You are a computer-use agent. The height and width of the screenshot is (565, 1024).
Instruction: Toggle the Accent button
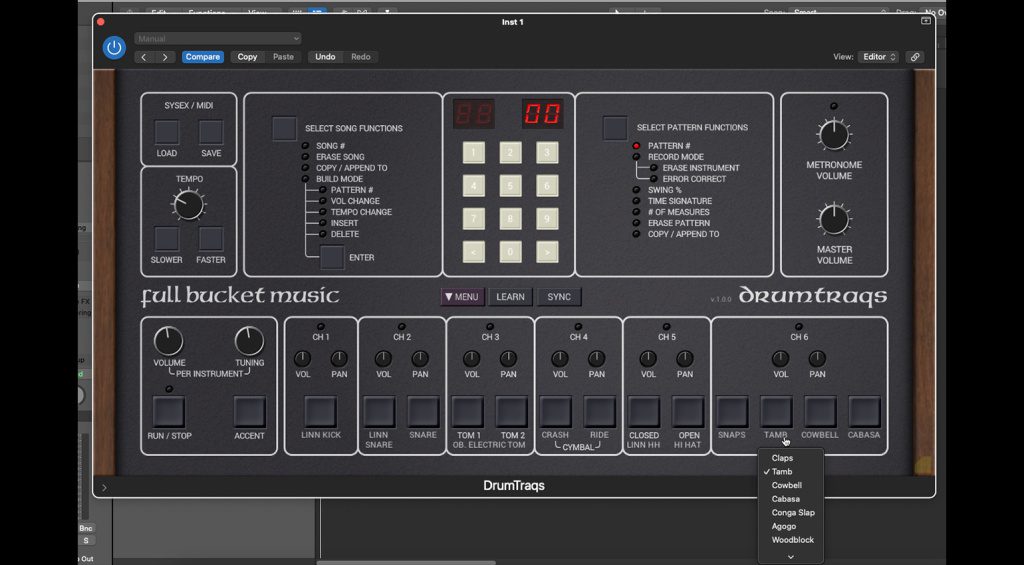pos(249,412)
